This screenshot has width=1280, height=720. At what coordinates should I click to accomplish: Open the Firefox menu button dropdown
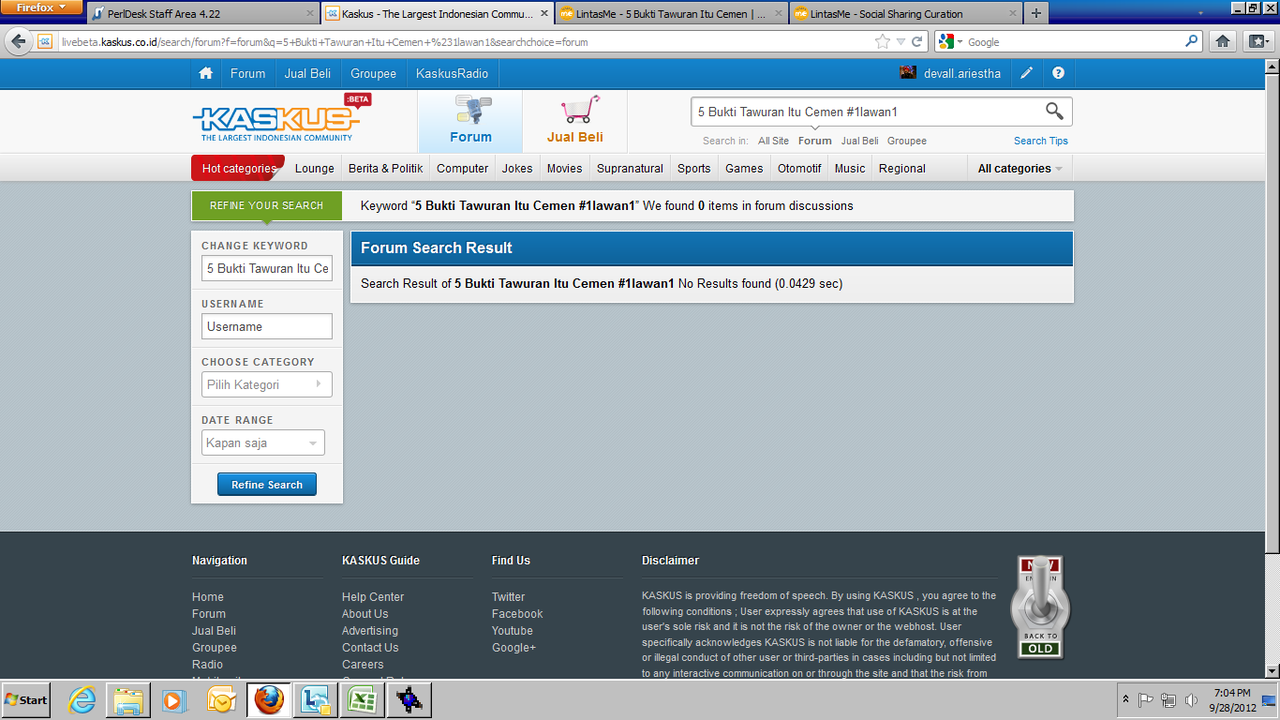tap(41, 8)
